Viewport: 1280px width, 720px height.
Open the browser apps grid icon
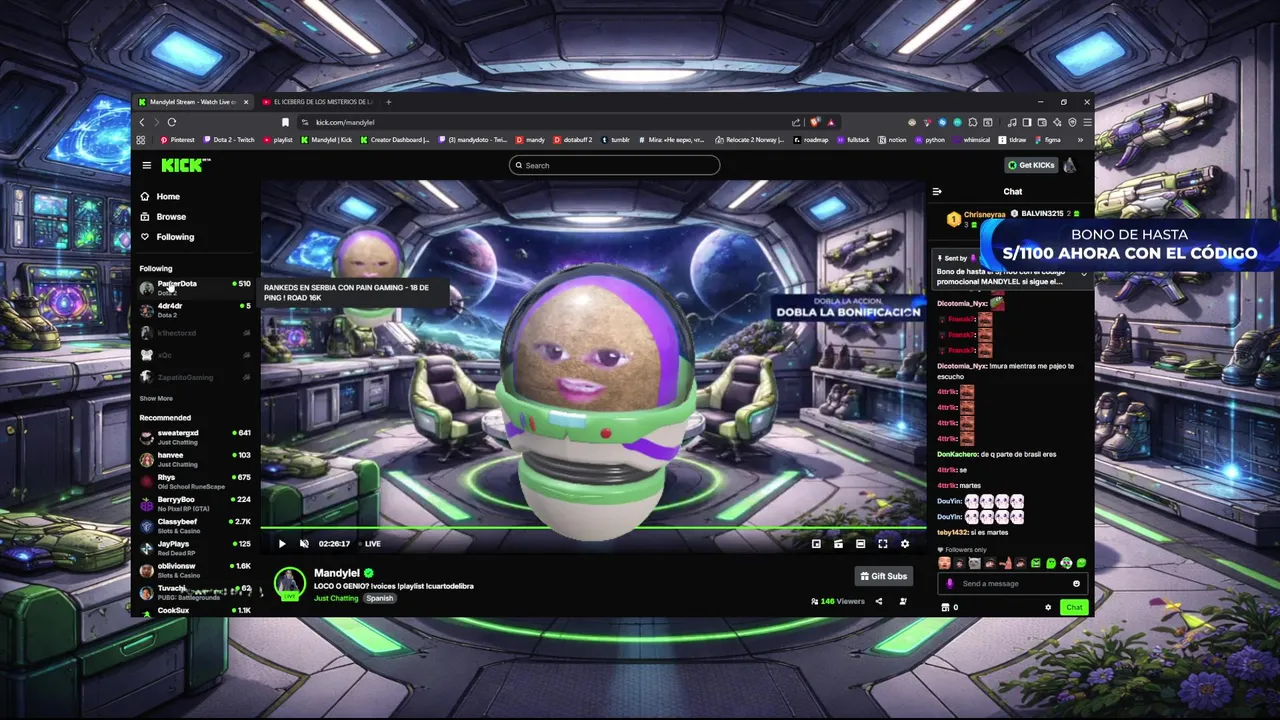[141, 140]
